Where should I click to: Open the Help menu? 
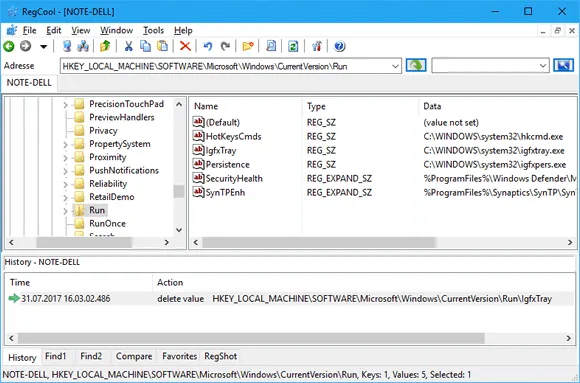(183, 30)
